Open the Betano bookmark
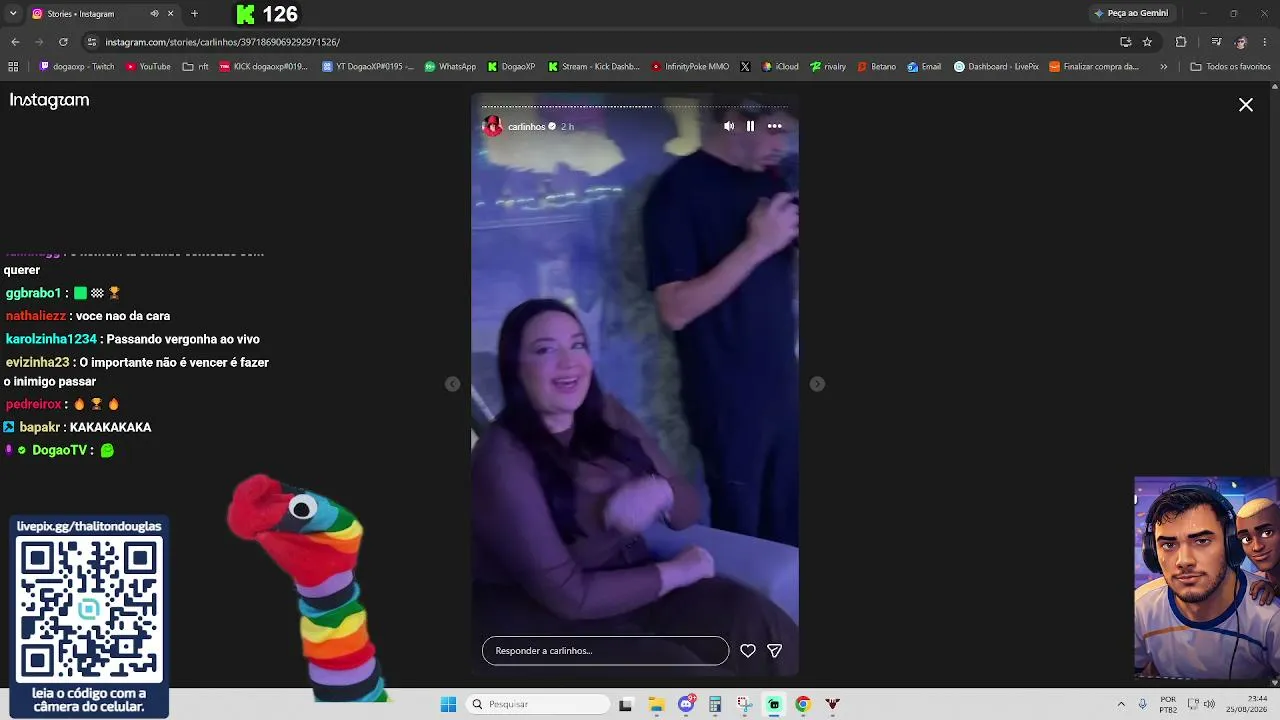Viewport: 1280px width, 720px height. click(x=877, y=67)
